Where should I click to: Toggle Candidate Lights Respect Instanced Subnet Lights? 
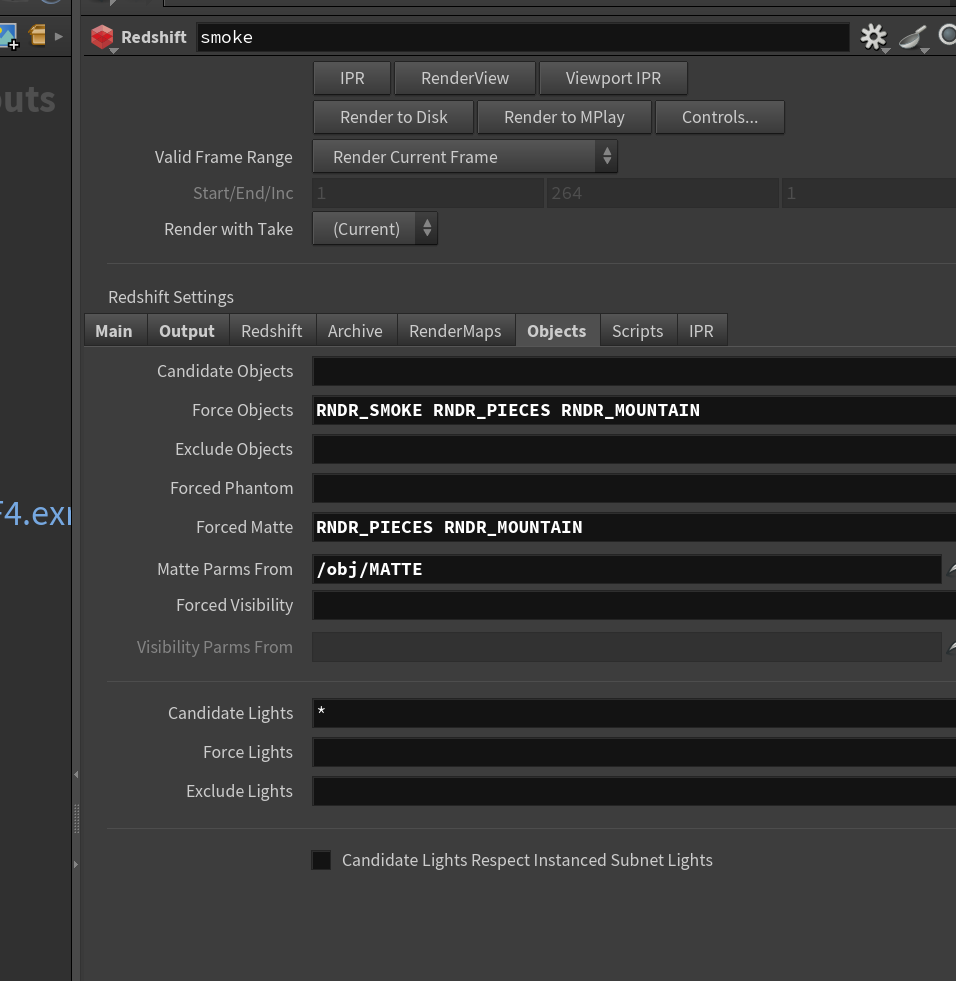322,860
